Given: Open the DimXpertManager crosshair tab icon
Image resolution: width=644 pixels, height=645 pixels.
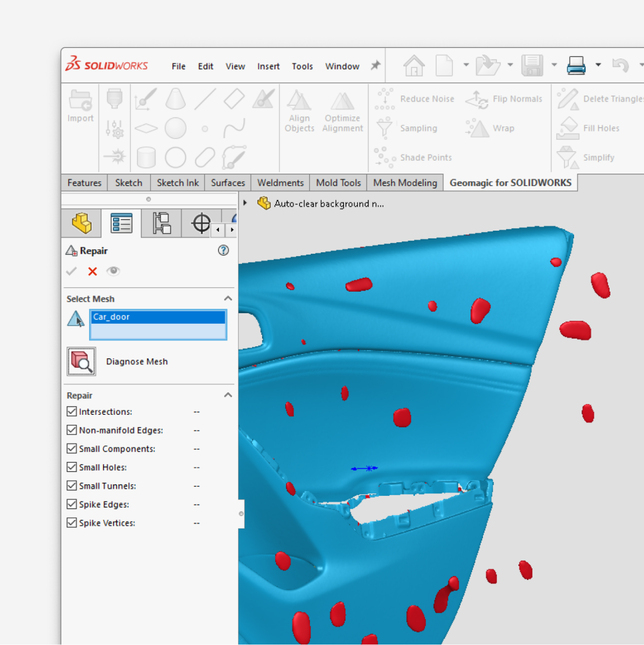Looking at the screenshot, I should [201, 223].
